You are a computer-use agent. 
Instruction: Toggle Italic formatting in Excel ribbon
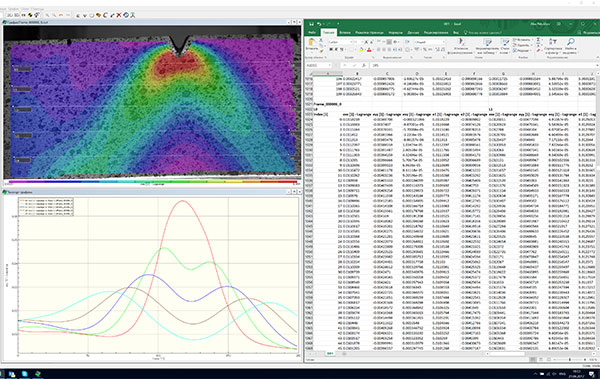tap(336, 49)
